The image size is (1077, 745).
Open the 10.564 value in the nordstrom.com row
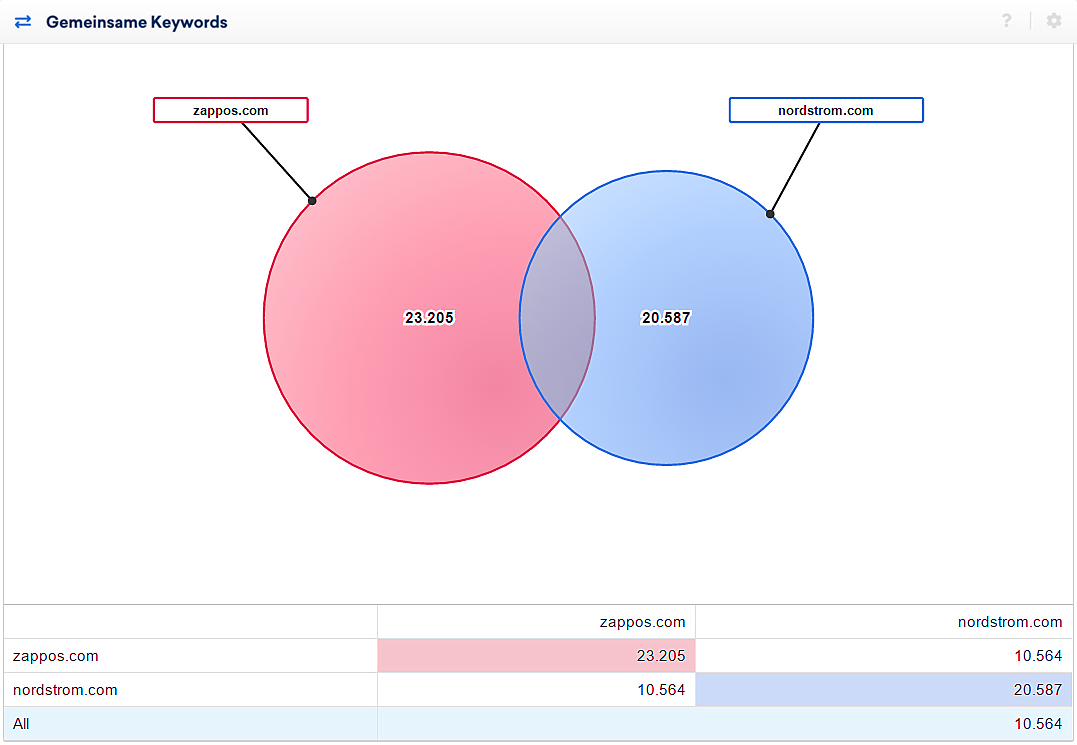tap(660, 690)
